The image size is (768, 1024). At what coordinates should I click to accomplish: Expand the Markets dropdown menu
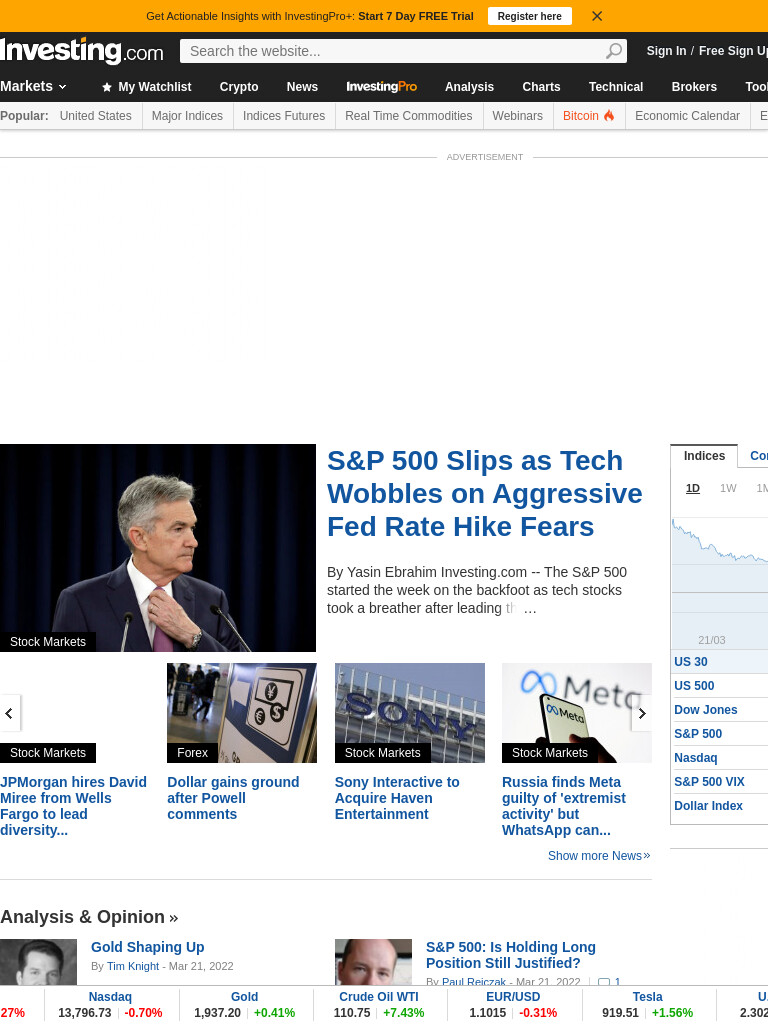(33, 86)
